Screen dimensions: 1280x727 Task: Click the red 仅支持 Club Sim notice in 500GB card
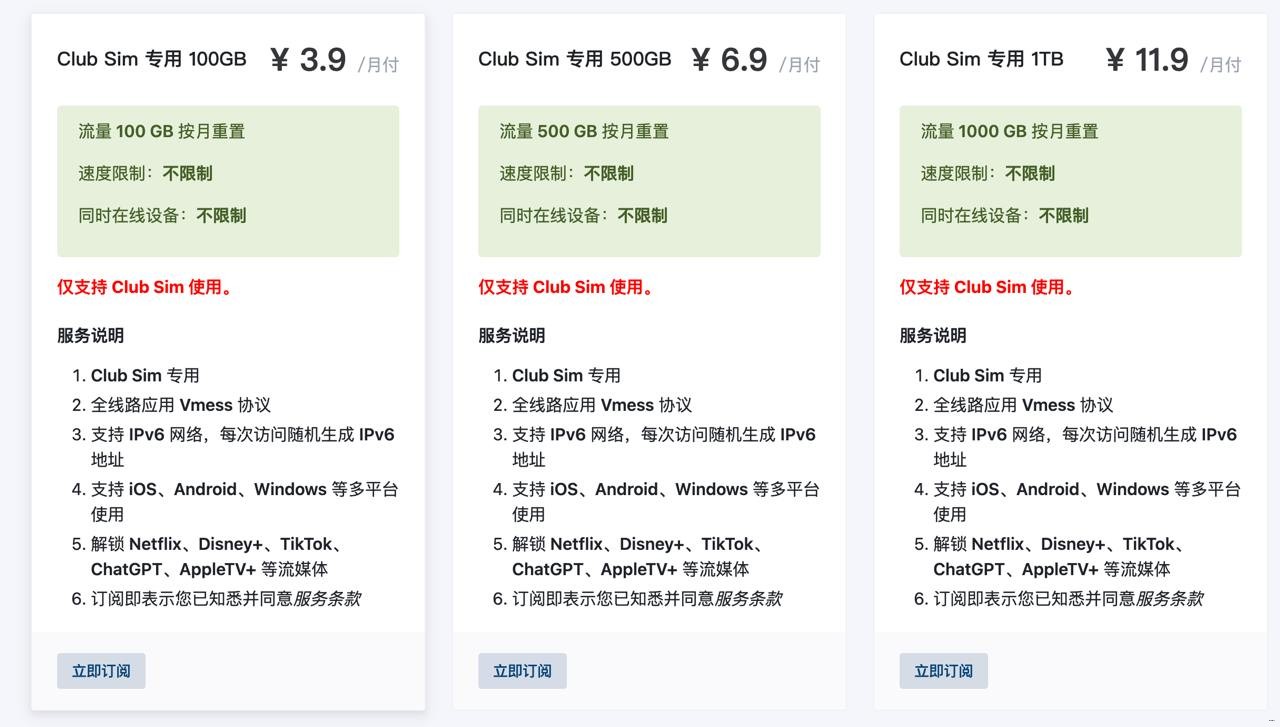coord(566,287)
